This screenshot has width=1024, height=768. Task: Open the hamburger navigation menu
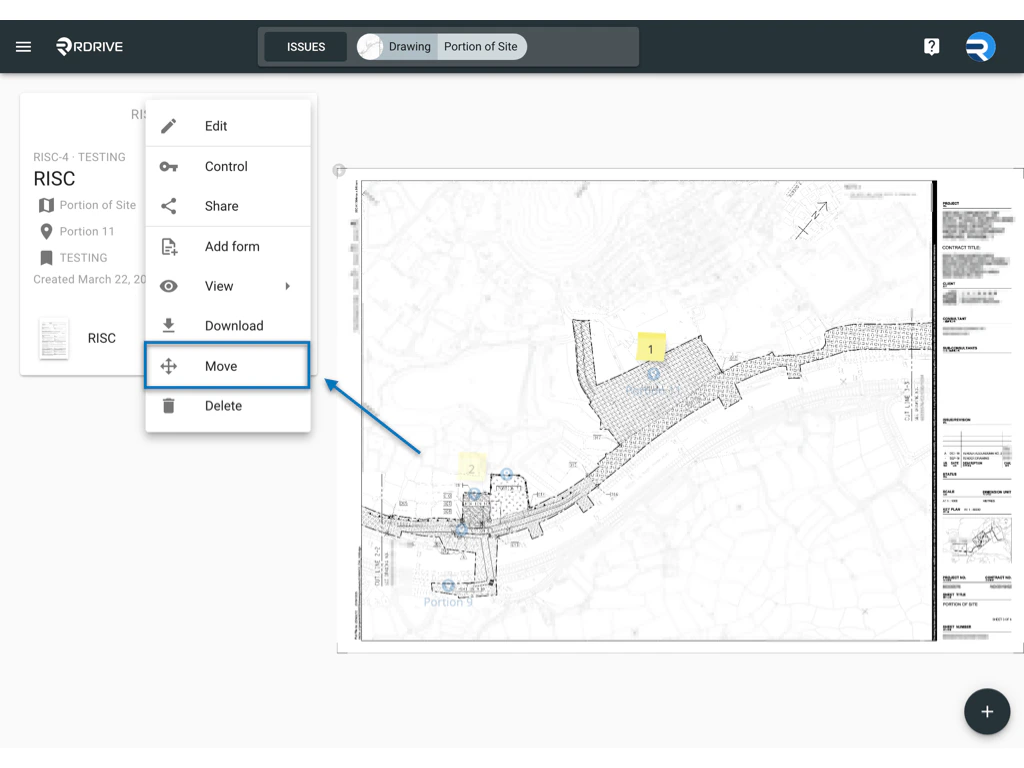click(24, 45)
